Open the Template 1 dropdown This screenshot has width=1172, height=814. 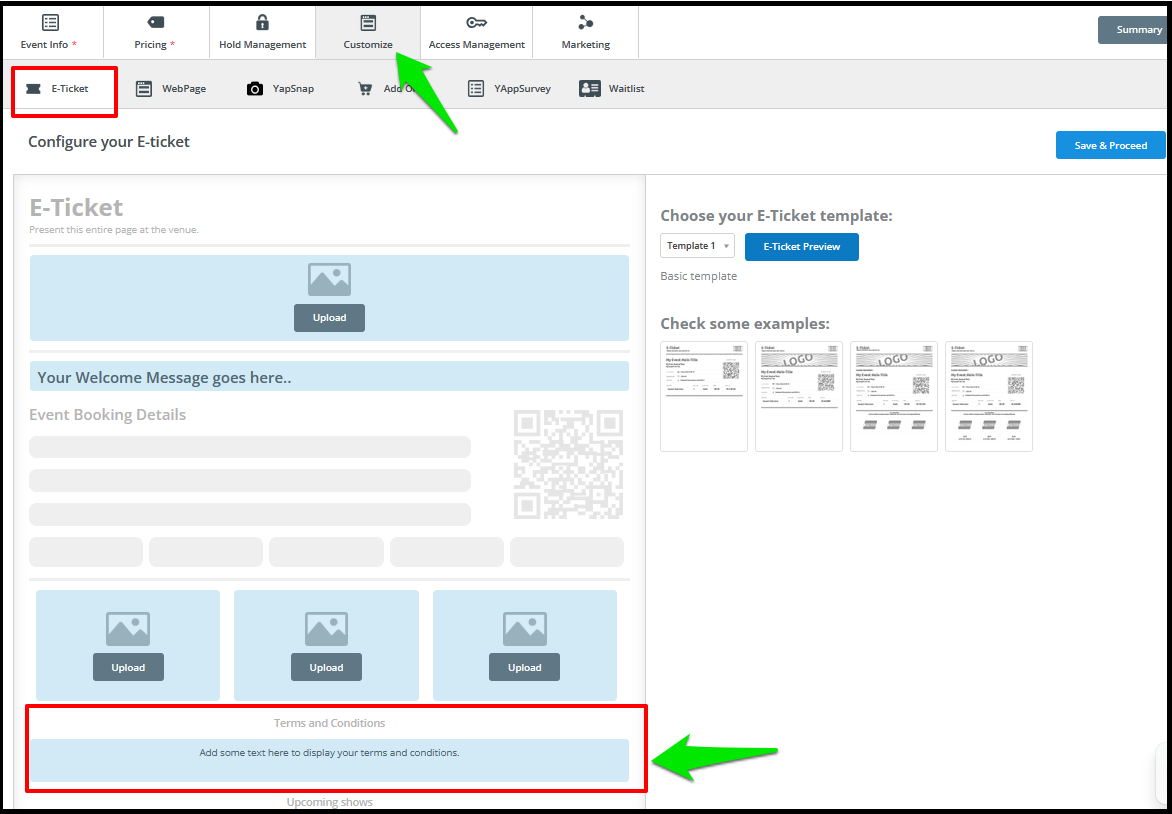click(697, 246)
